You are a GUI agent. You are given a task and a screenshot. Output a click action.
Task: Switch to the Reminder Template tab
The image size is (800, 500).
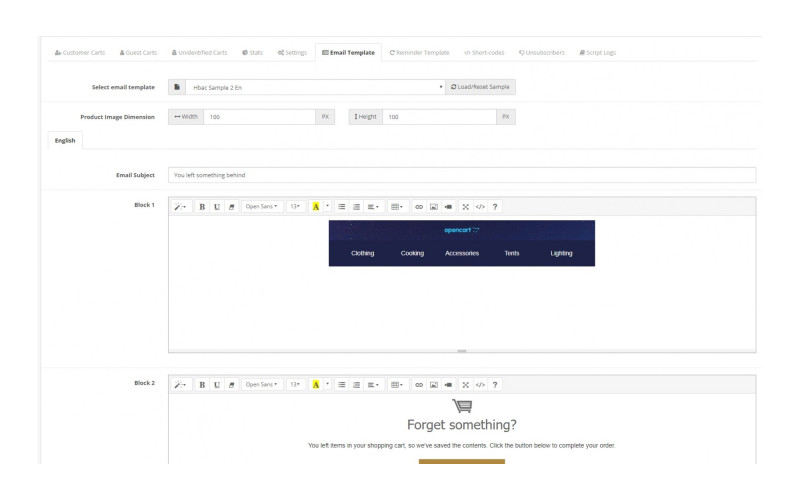point(419,52)
